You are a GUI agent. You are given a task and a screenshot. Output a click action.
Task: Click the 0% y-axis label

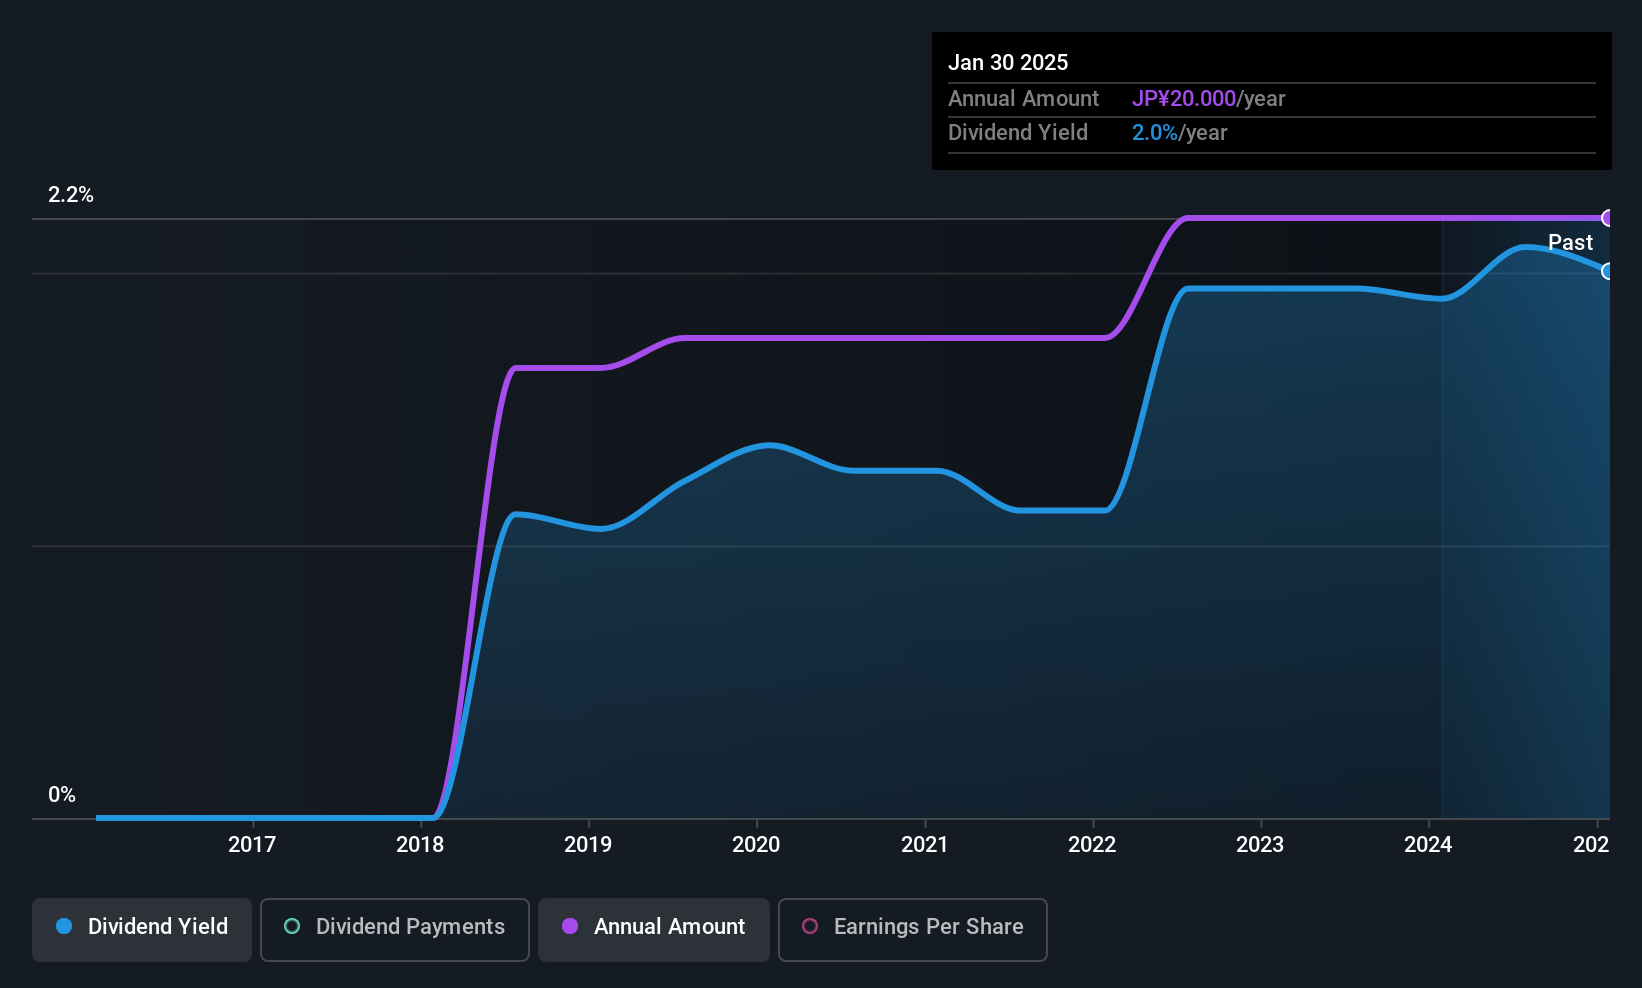click(62, 795)
